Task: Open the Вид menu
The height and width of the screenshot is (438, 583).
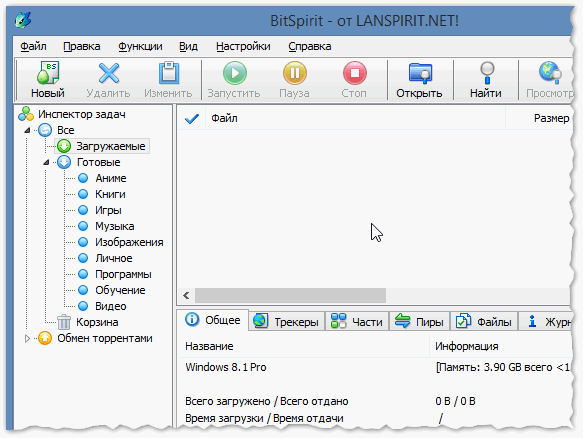Action: pos(188,46)
